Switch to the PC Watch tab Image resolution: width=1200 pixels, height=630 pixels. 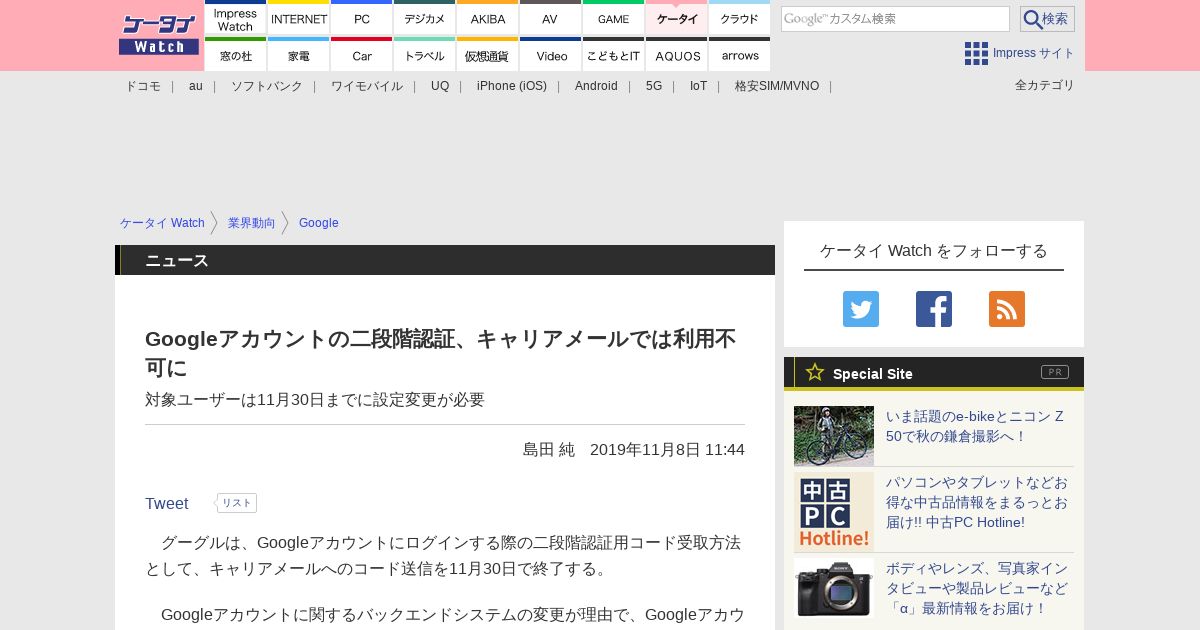click(x=362, y=18)
